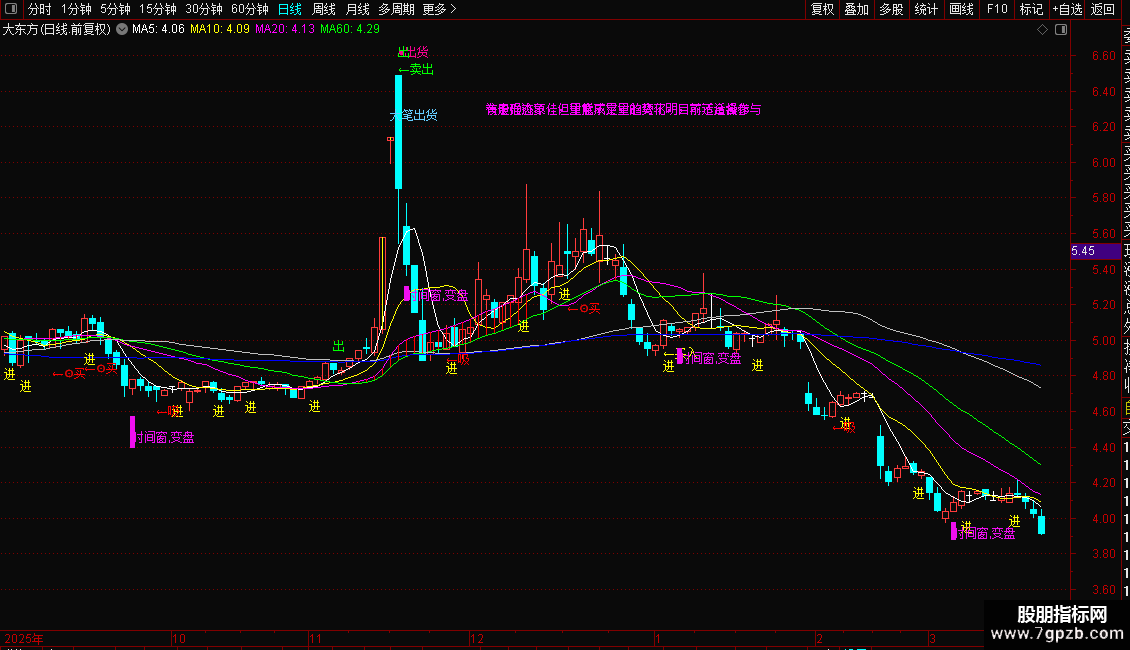
Task: Click the 叠加 overlay tool
Action: [856, 9]
